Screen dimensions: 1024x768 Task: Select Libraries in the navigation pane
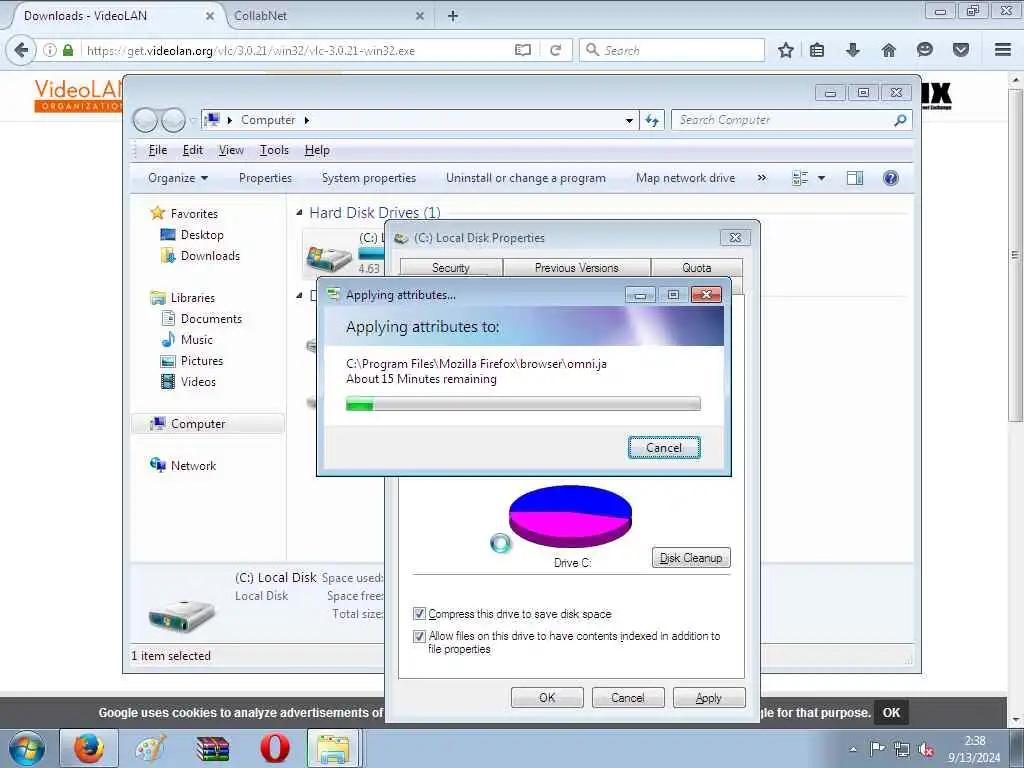click(193, 298)
